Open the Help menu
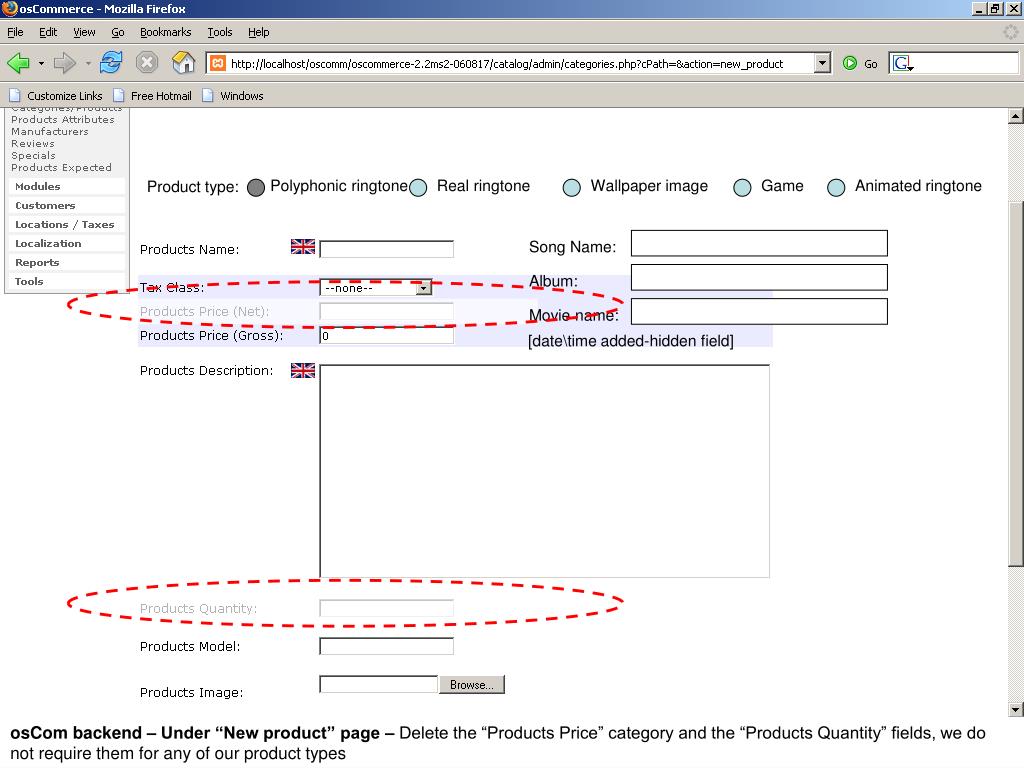The height and width of the screenshot is (768, 1024). (x=259, y=32)
